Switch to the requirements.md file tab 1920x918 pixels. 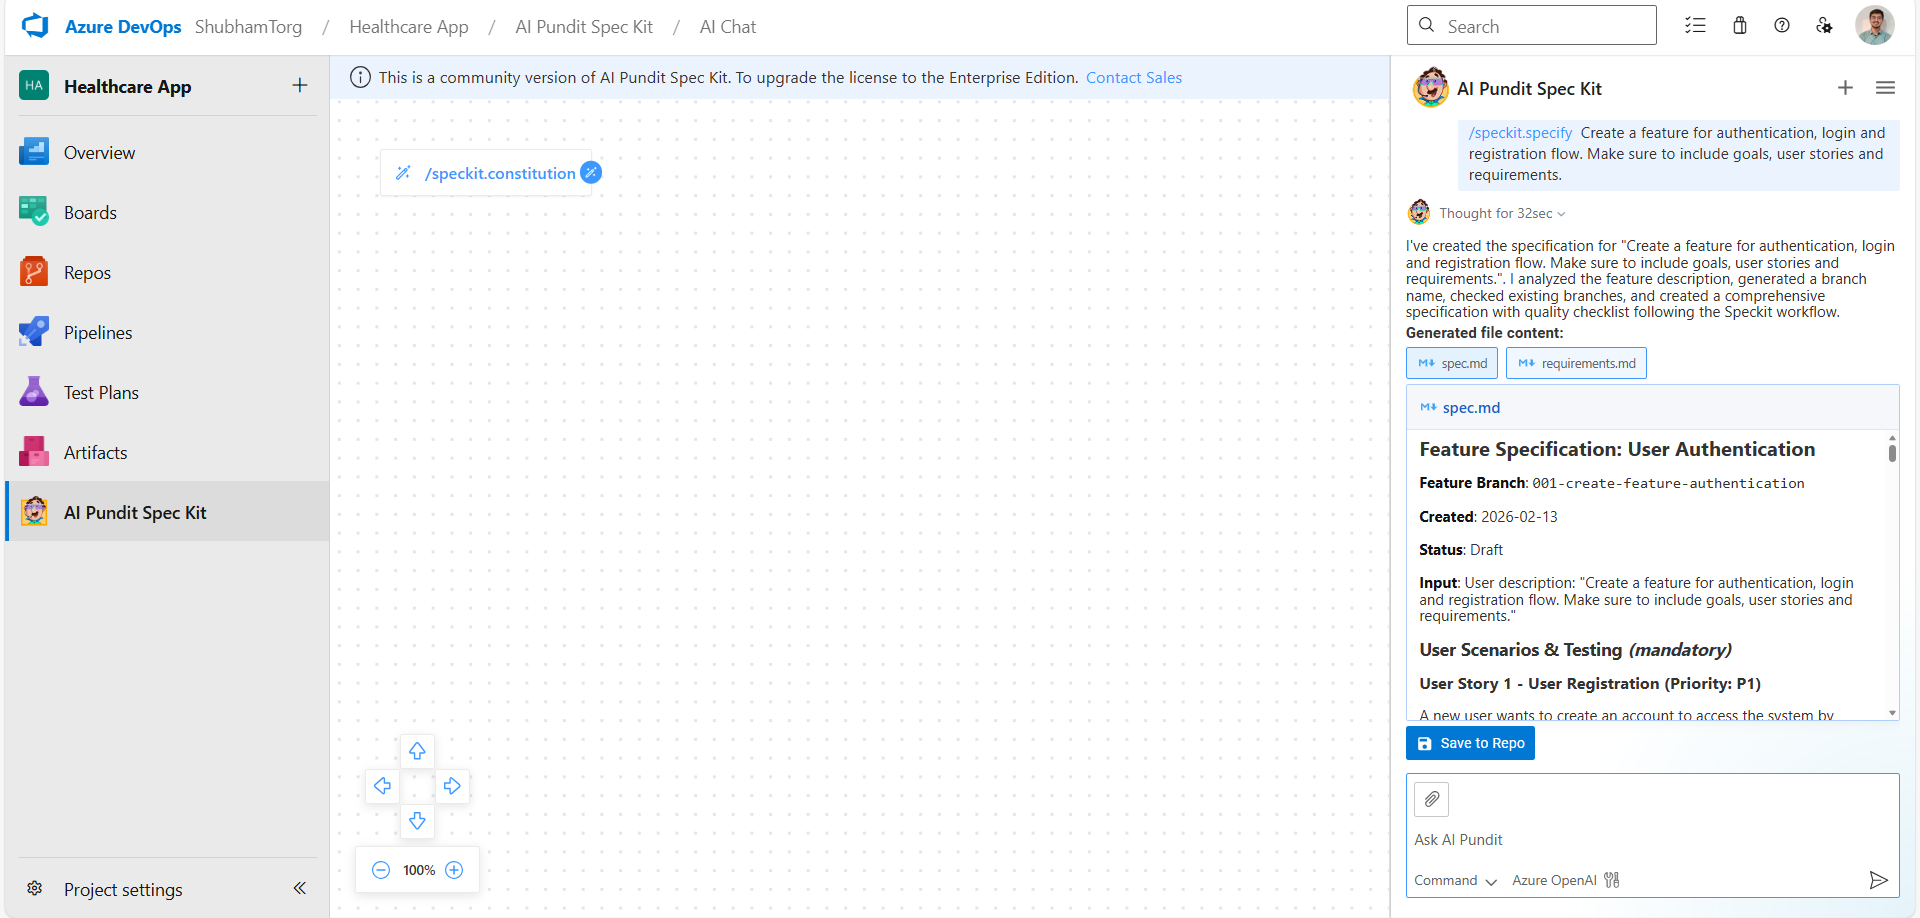tap(1576, 363)
